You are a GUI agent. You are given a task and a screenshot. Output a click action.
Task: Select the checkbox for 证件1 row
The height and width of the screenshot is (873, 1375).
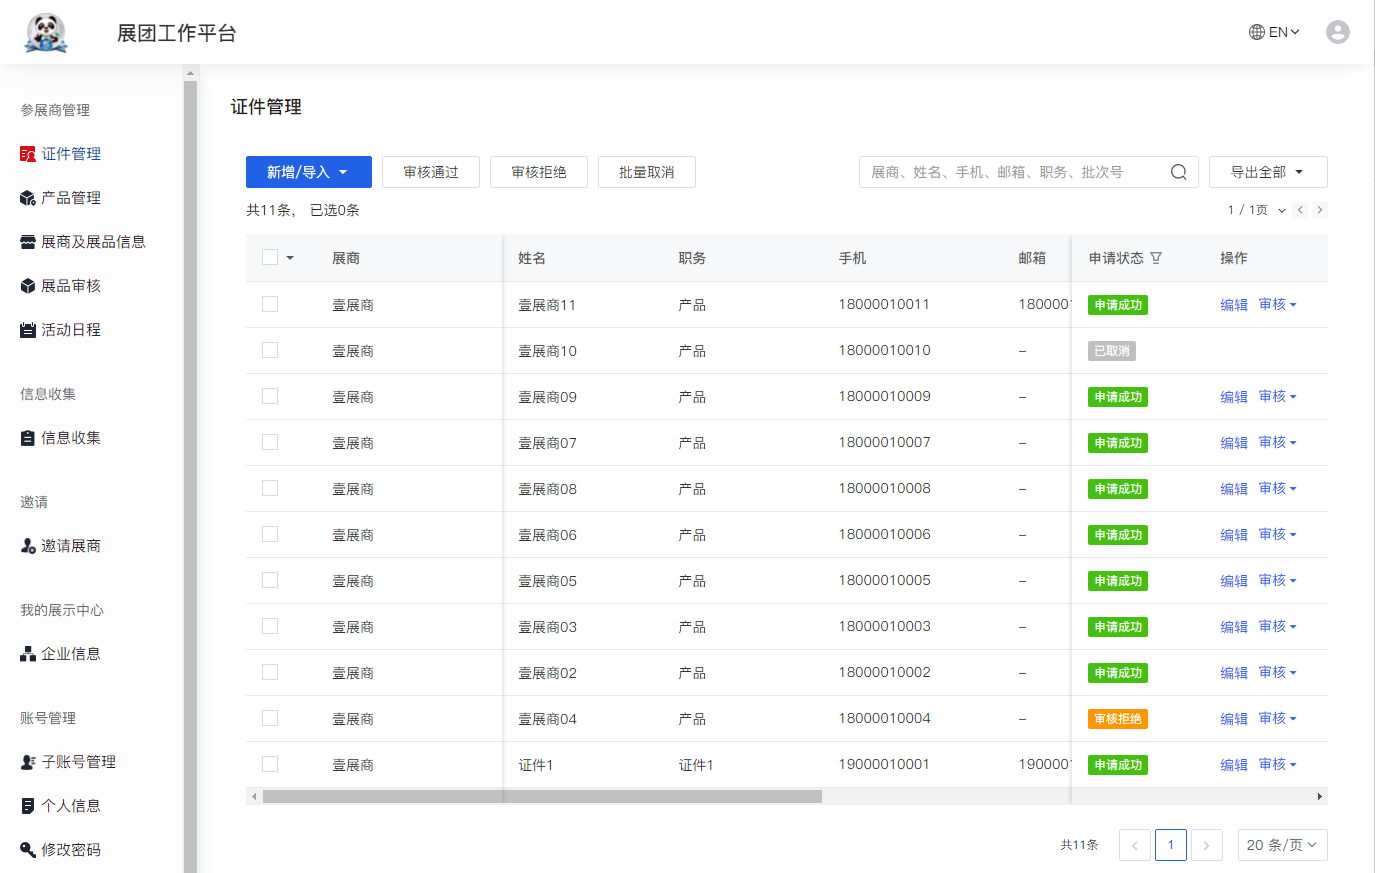270,764
